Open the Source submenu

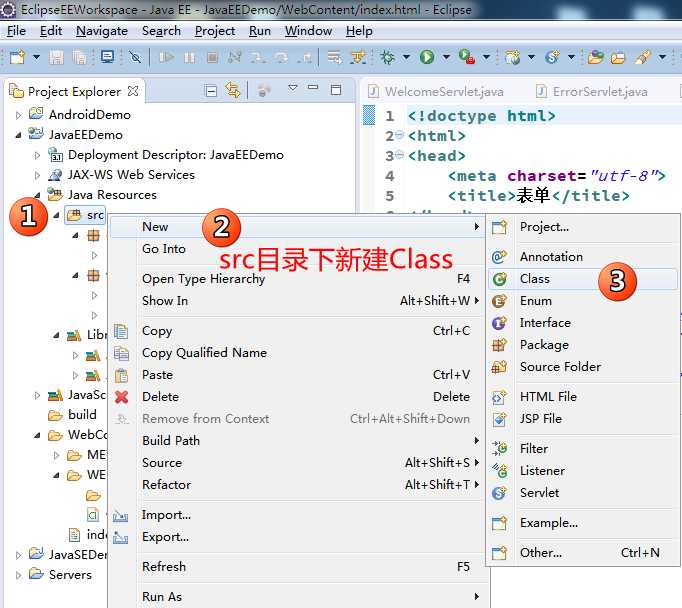click(x=296, y=463)
